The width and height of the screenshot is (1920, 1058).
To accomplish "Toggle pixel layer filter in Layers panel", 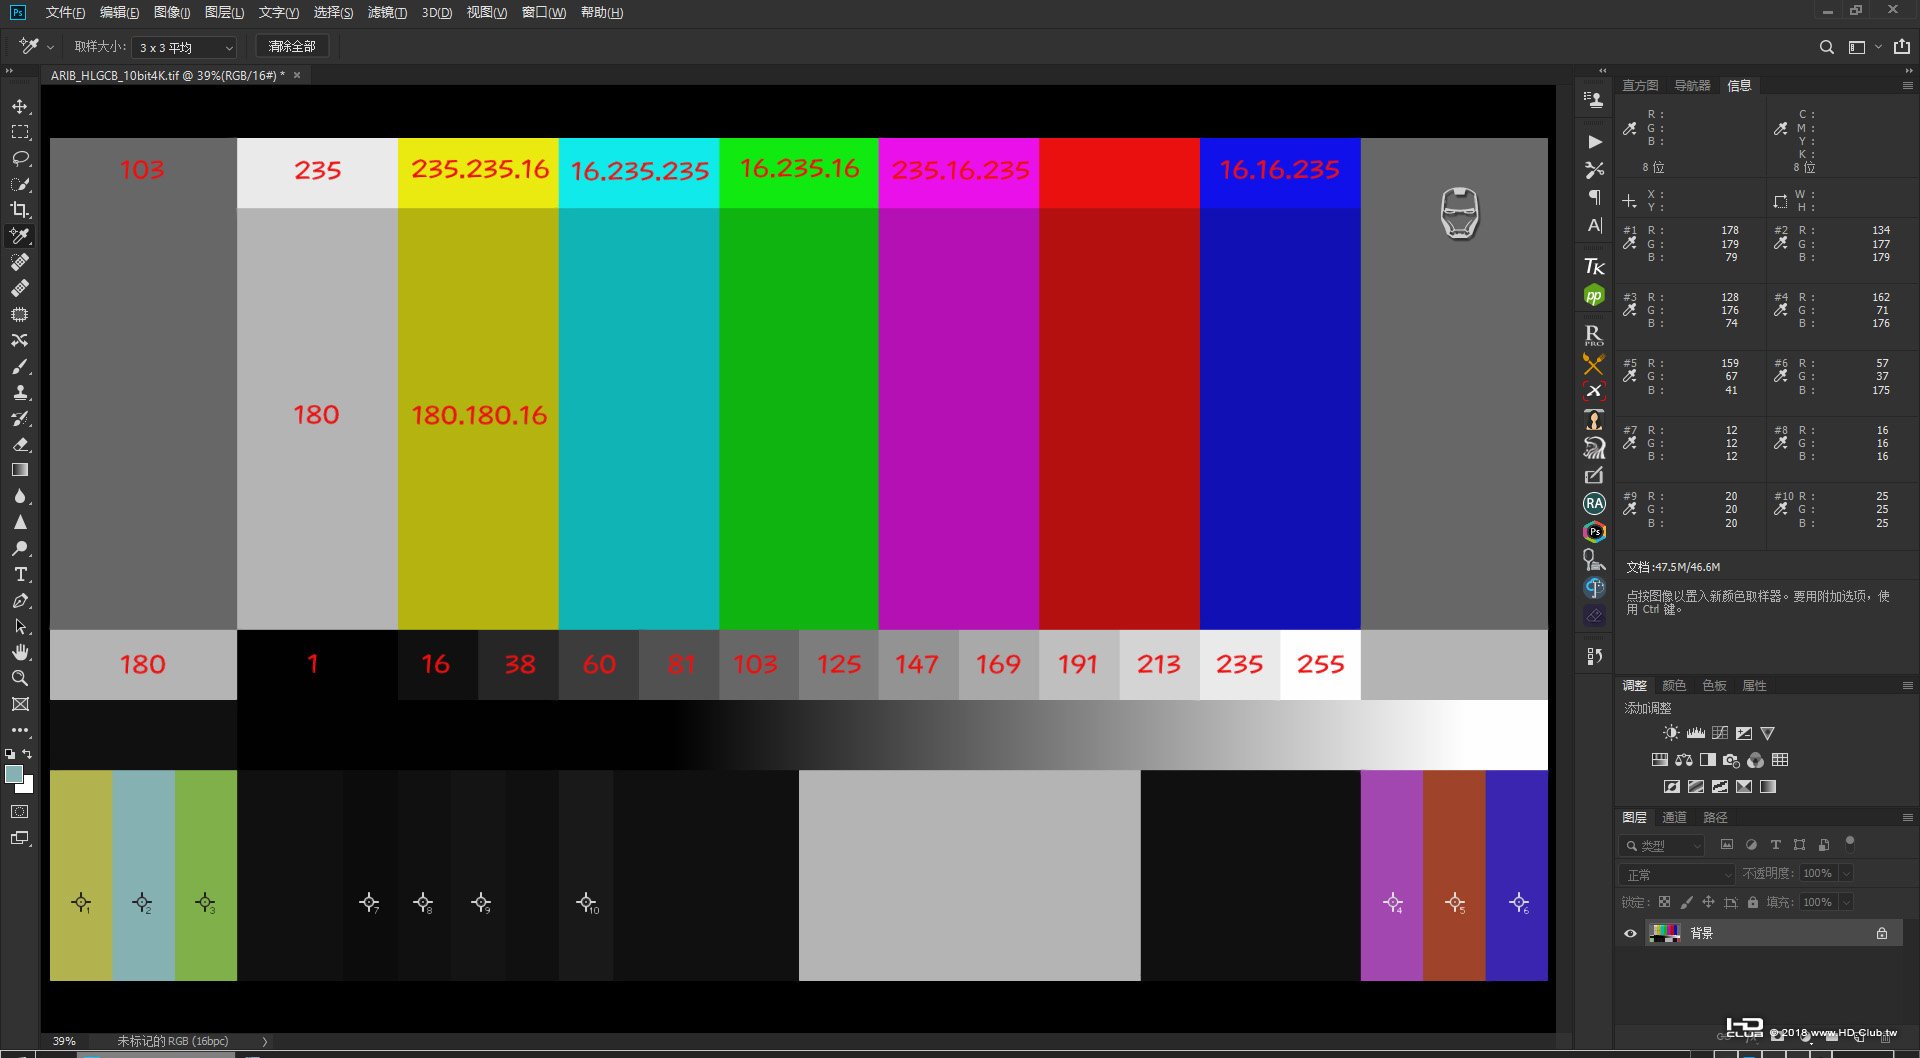I will coord(1727,845).
